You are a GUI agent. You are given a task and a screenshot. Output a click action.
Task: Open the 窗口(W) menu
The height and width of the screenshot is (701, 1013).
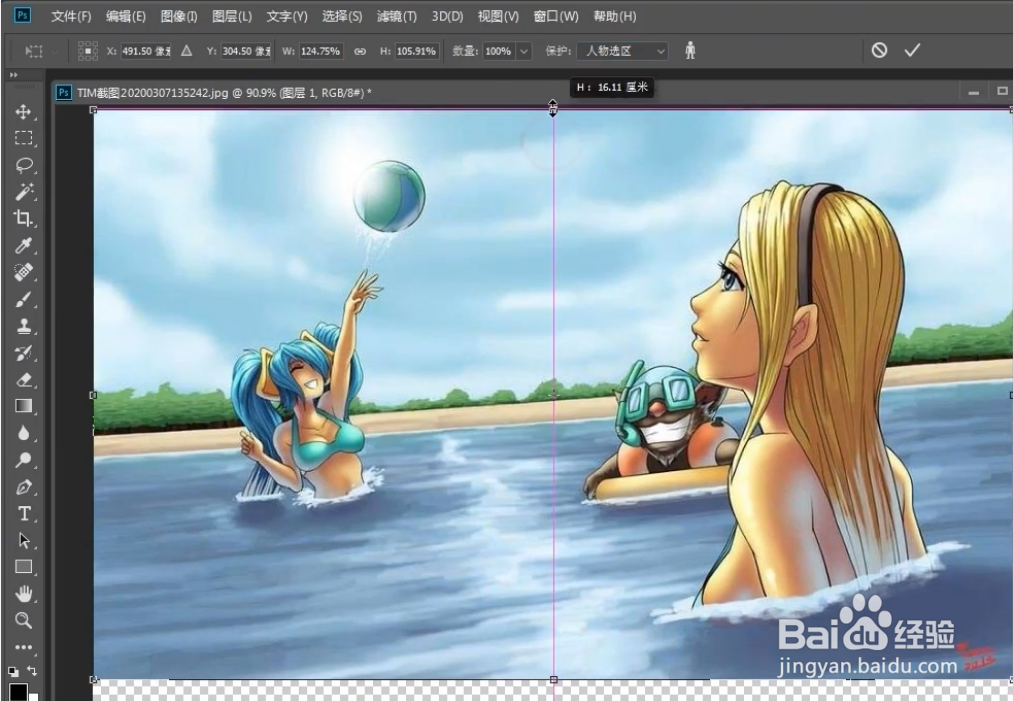(556, 16)
